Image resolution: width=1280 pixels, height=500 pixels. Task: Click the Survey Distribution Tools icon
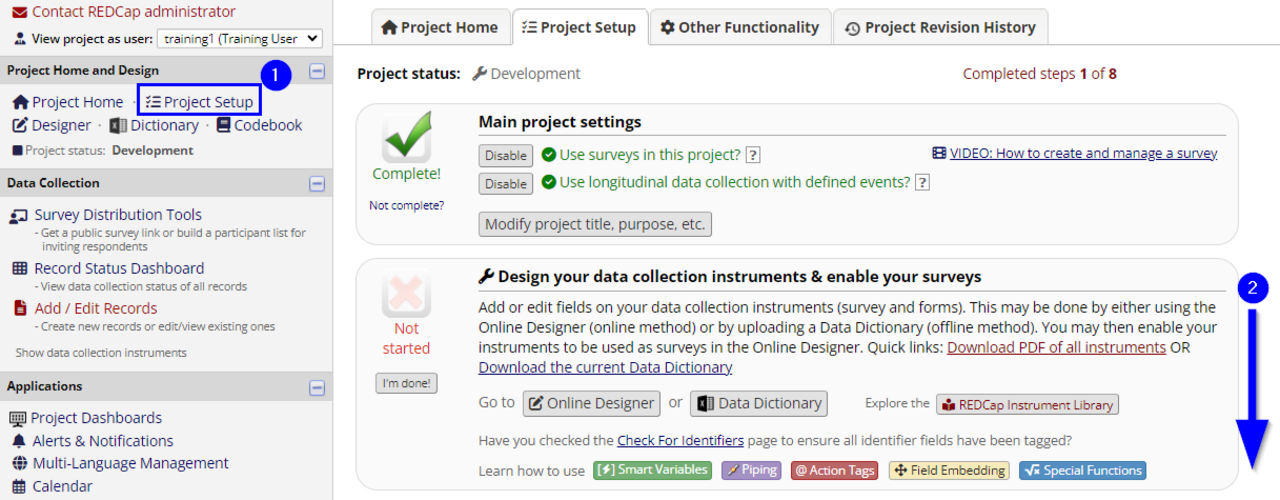(19, 216)
